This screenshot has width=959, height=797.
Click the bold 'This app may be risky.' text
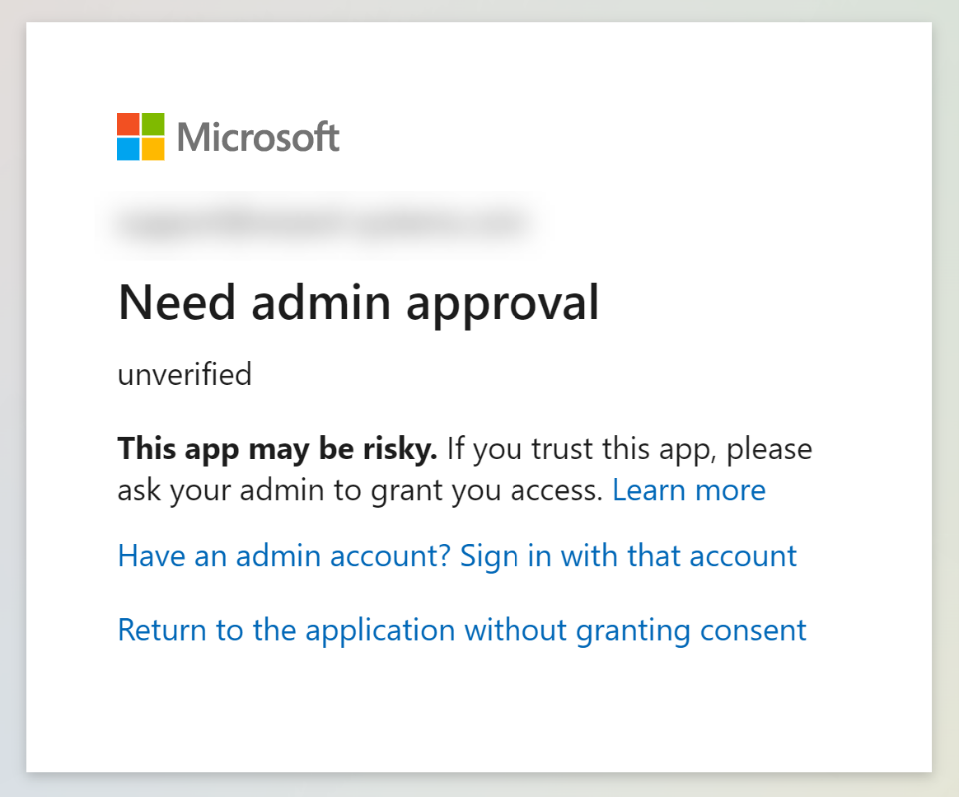[278, 450]
